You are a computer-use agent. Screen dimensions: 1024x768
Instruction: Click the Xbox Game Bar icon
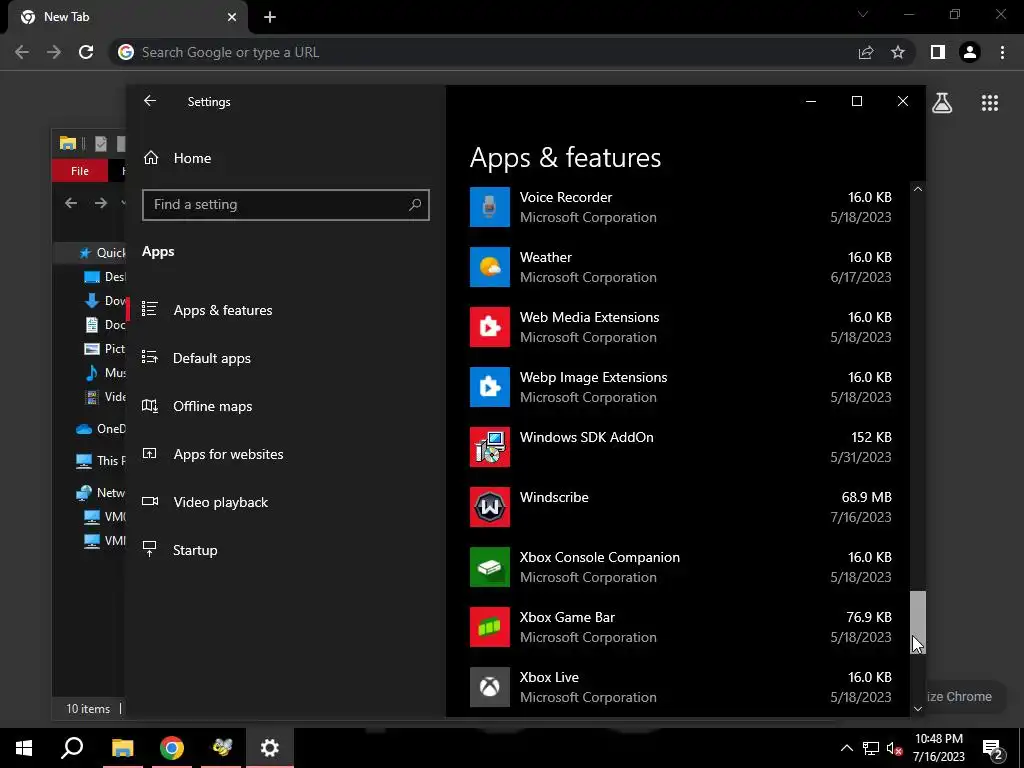pos(490,628)
